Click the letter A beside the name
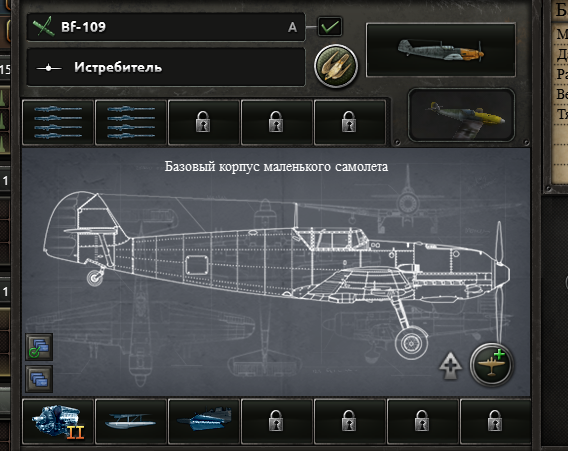The width and height of the screenshot is (568, 451). [x=292, y=27]
